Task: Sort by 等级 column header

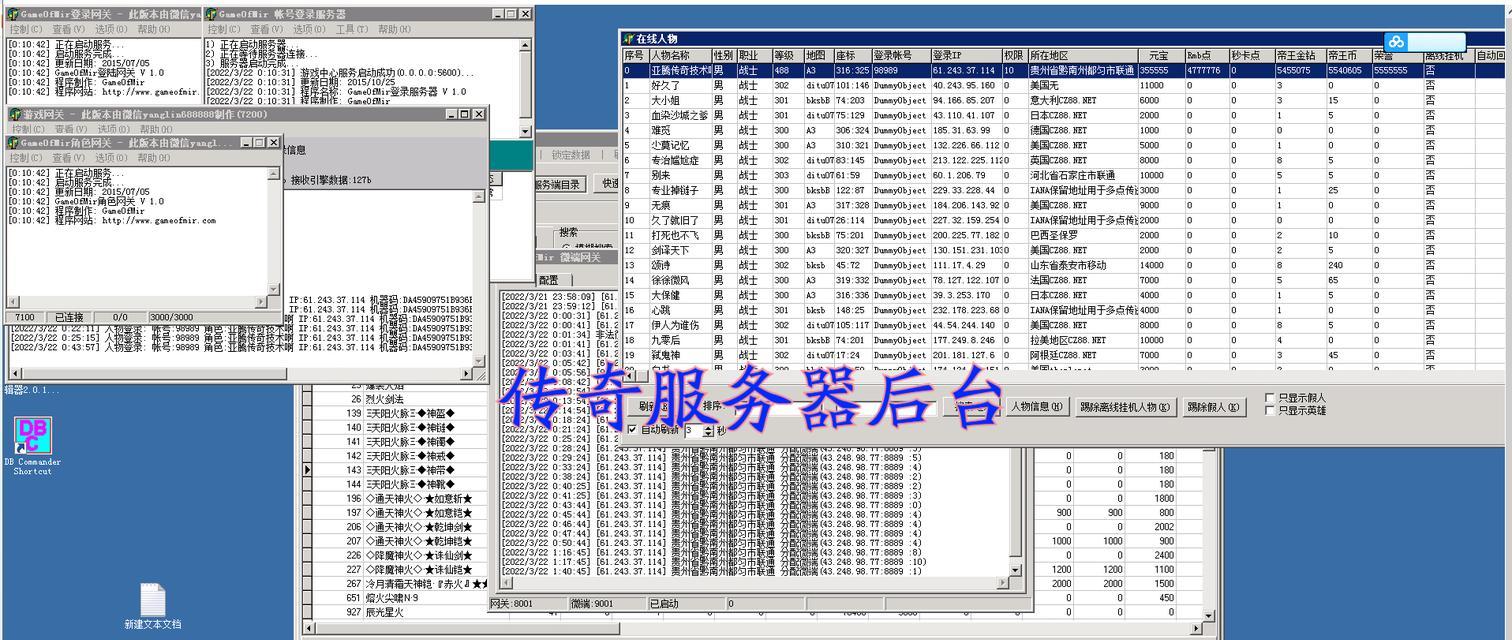Action: [786, 56]
